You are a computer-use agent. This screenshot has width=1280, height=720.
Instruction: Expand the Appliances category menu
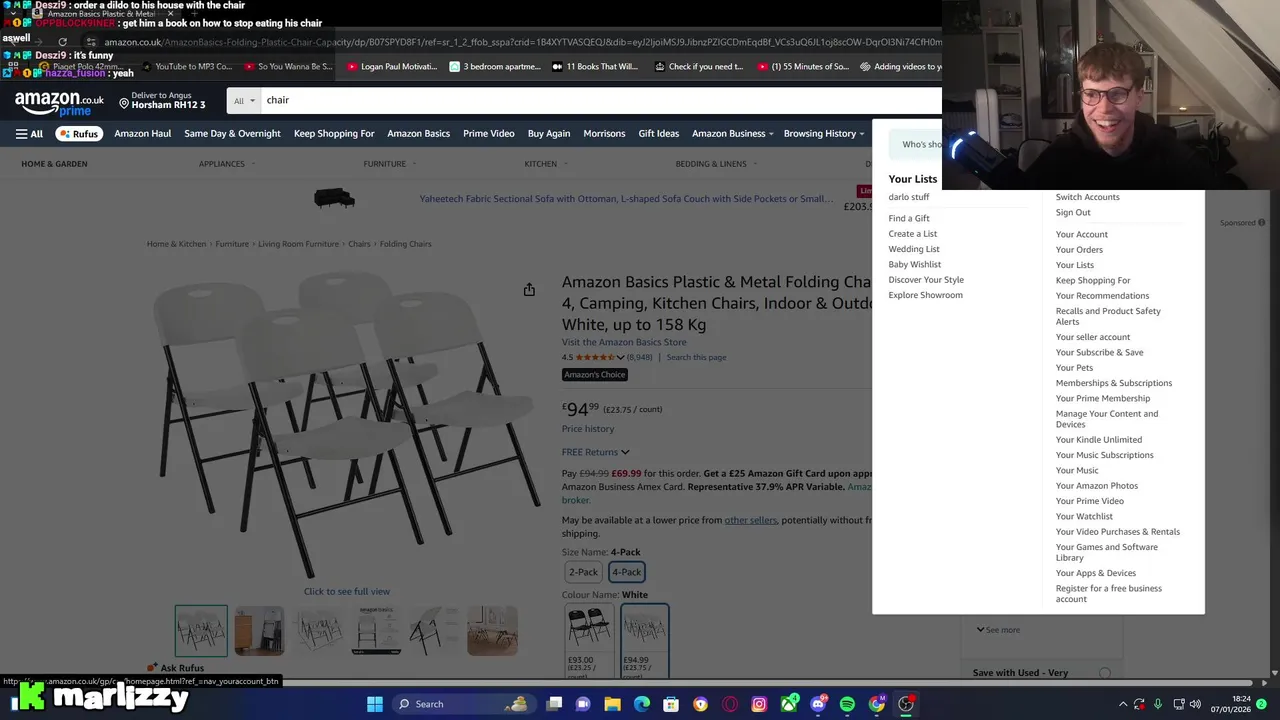click(226, 164)
